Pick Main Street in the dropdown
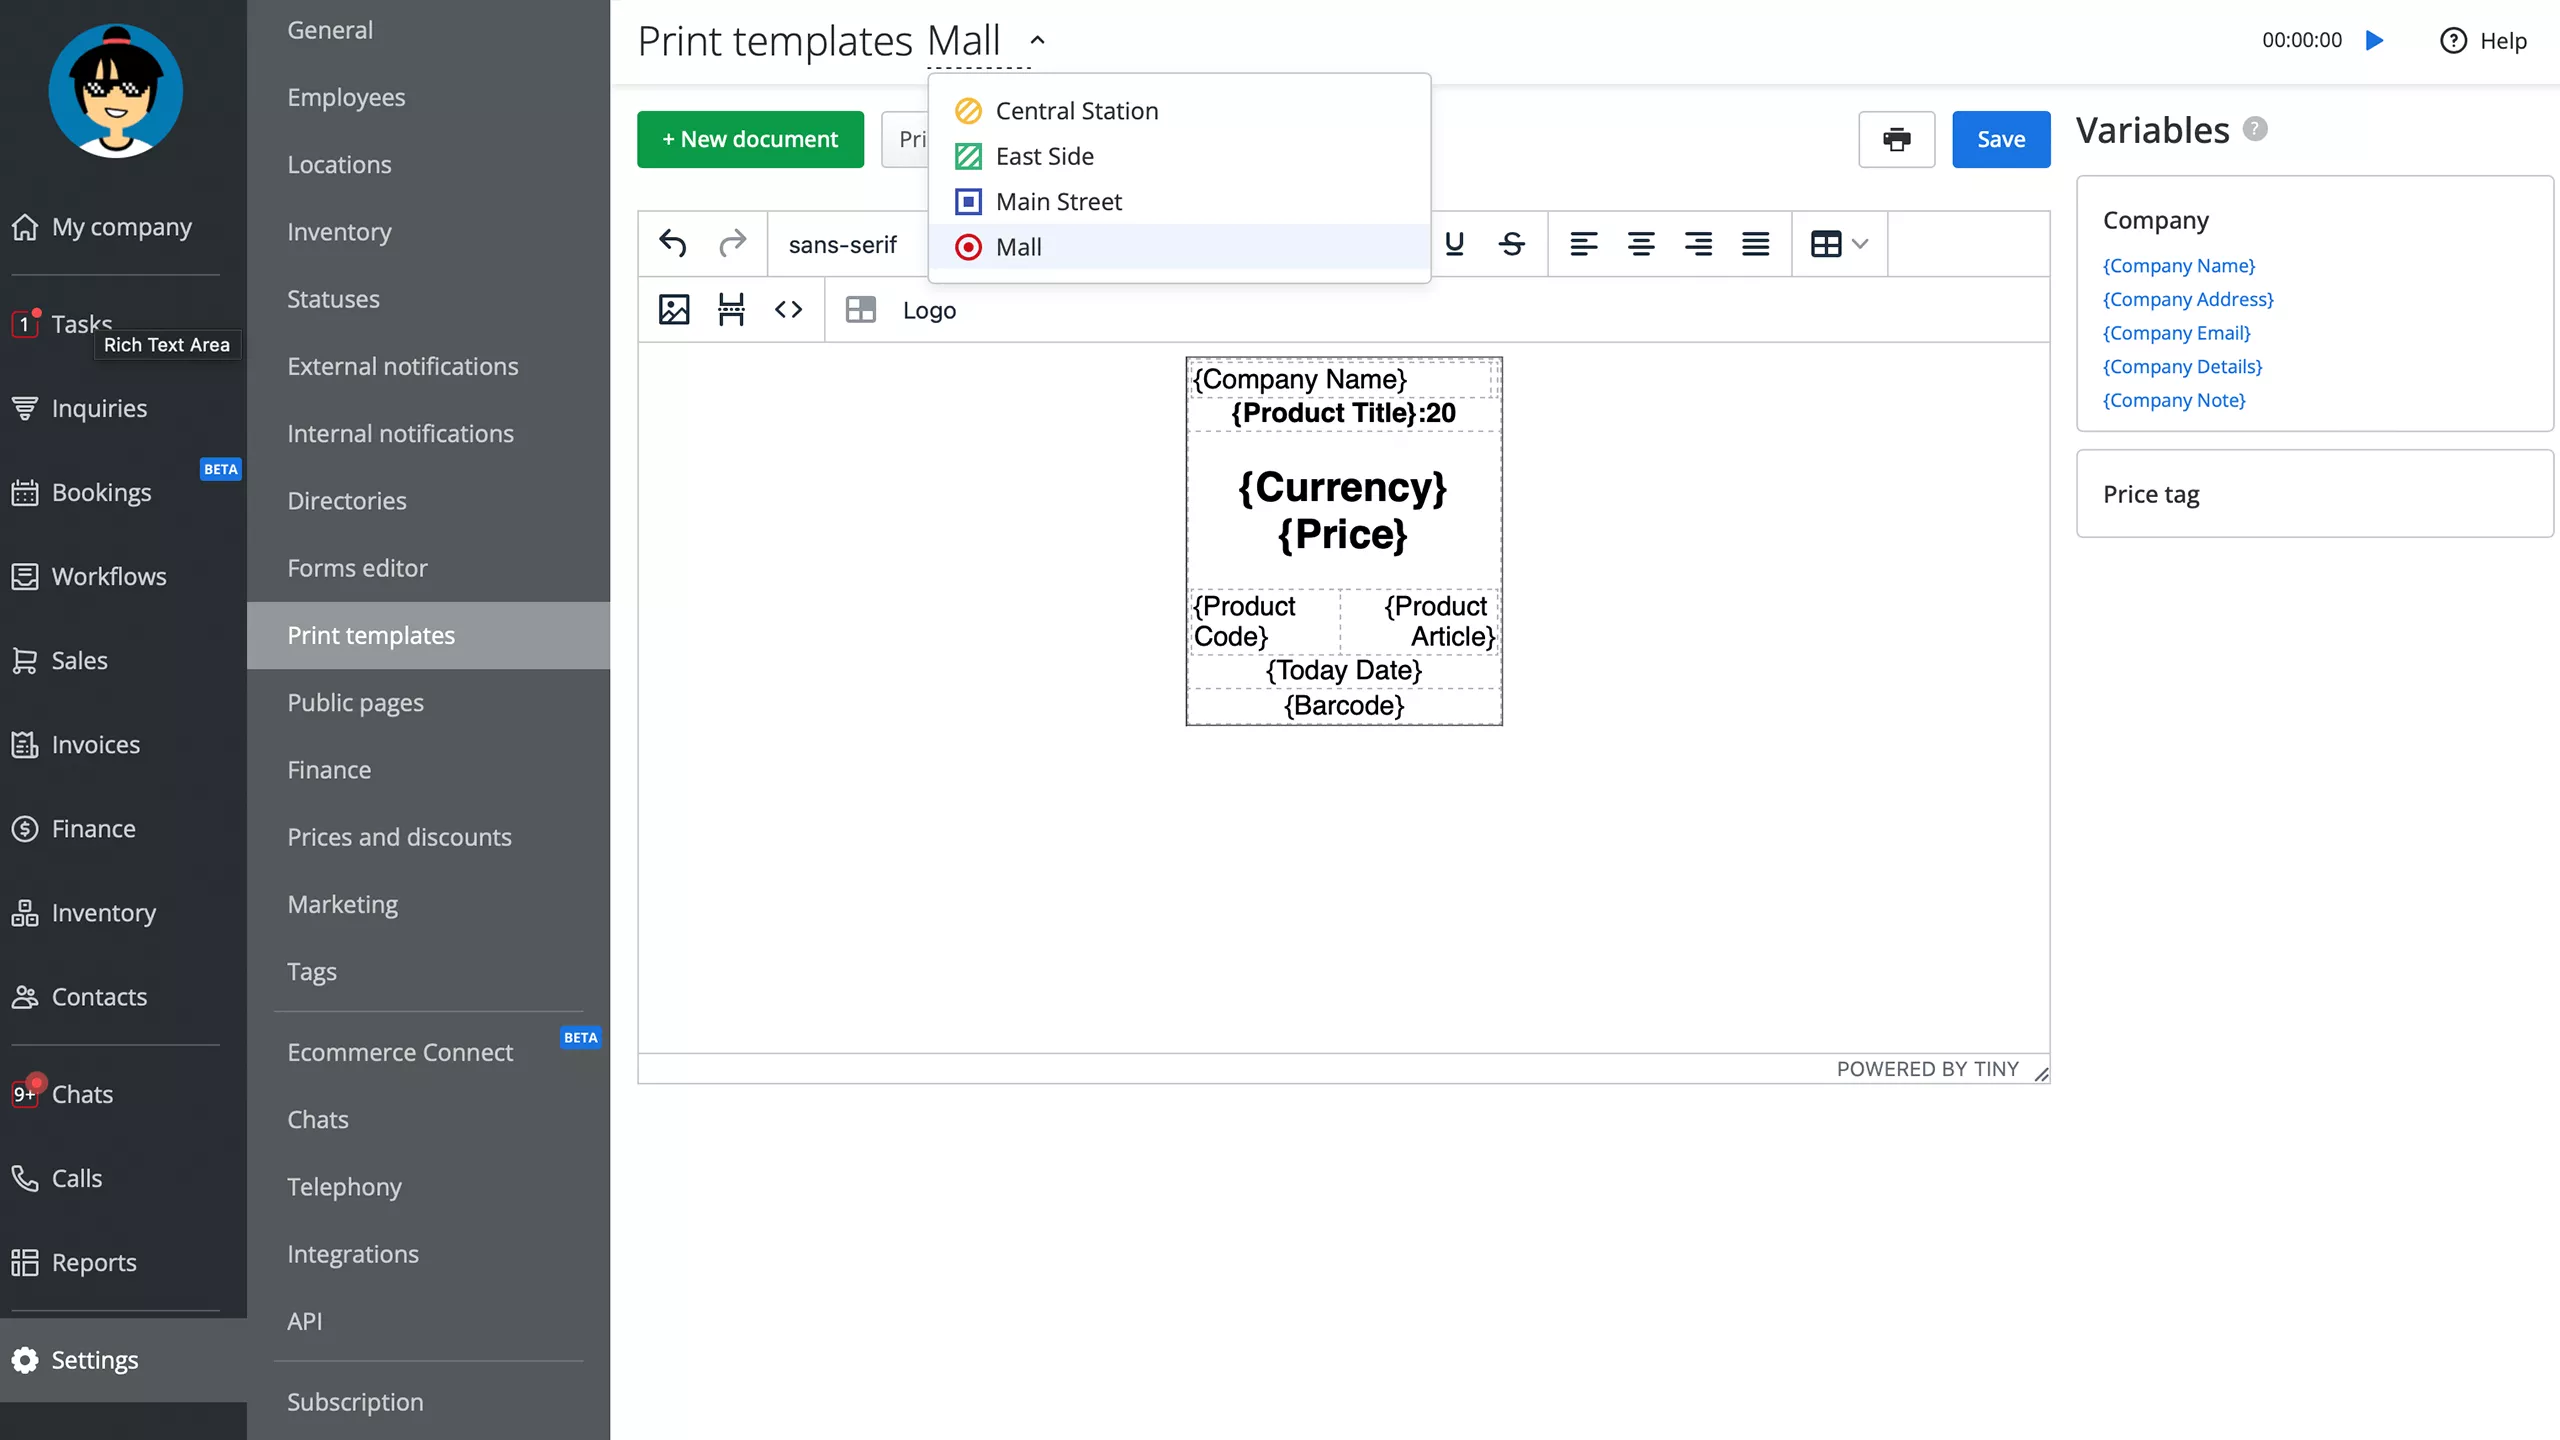The image size is (2560, 1440). pyautogui.click(x=1058, y=202)
